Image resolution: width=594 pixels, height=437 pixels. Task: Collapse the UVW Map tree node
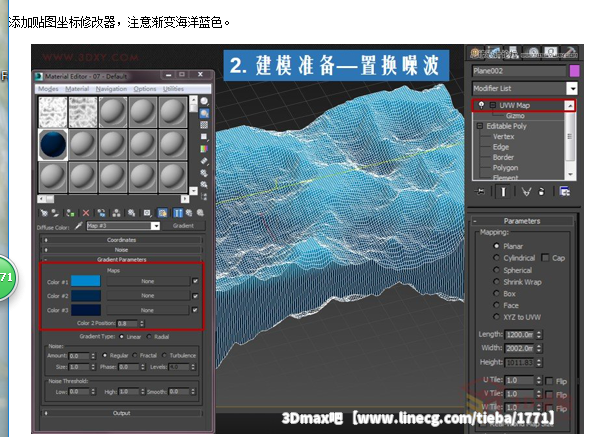(x=493, y=105)
